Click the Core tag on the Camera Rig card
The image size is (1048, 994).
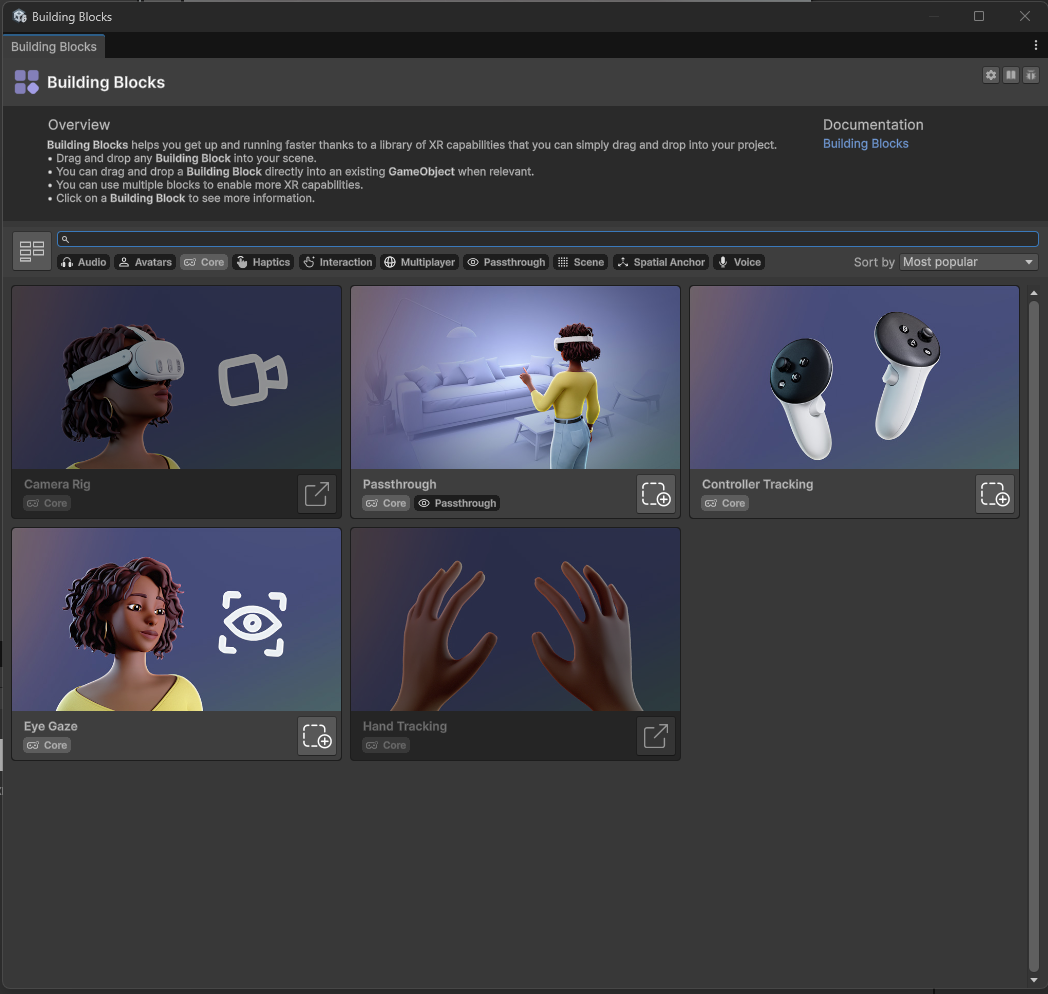click(x=47, y=503)
